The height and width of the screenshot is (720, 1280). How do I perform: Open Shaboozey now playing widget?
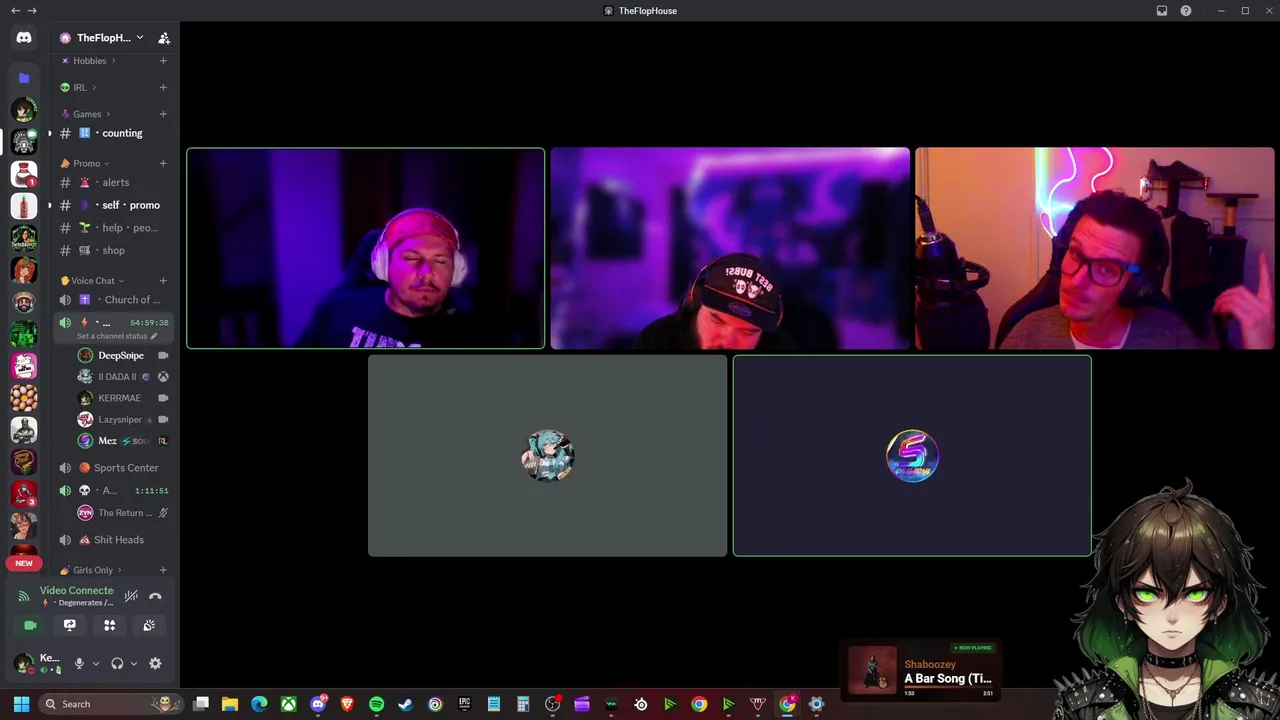pyautogui.click(x=921, y=669)
